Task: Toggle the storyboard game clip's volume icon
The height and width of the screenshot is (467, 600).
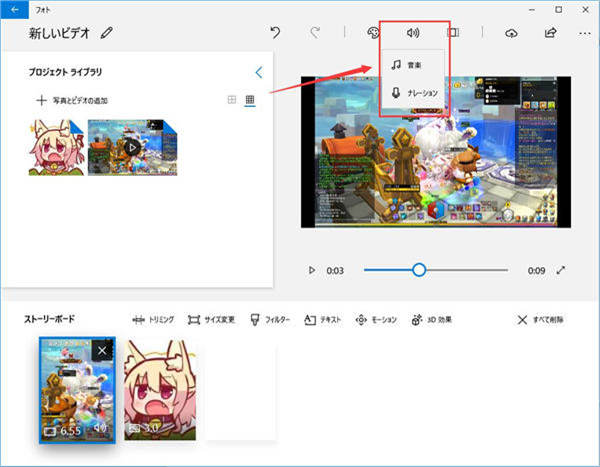Action: click(x=99, y=427)
